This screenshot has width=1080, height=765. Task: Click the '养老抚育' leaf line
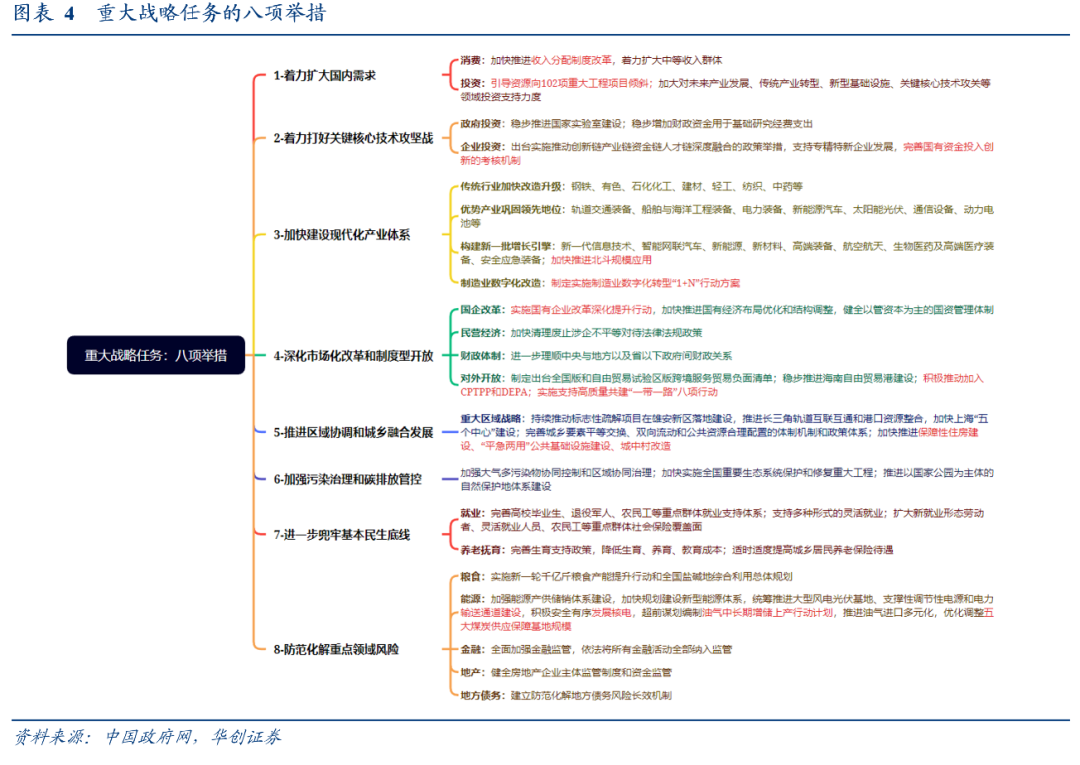[676, 550]
